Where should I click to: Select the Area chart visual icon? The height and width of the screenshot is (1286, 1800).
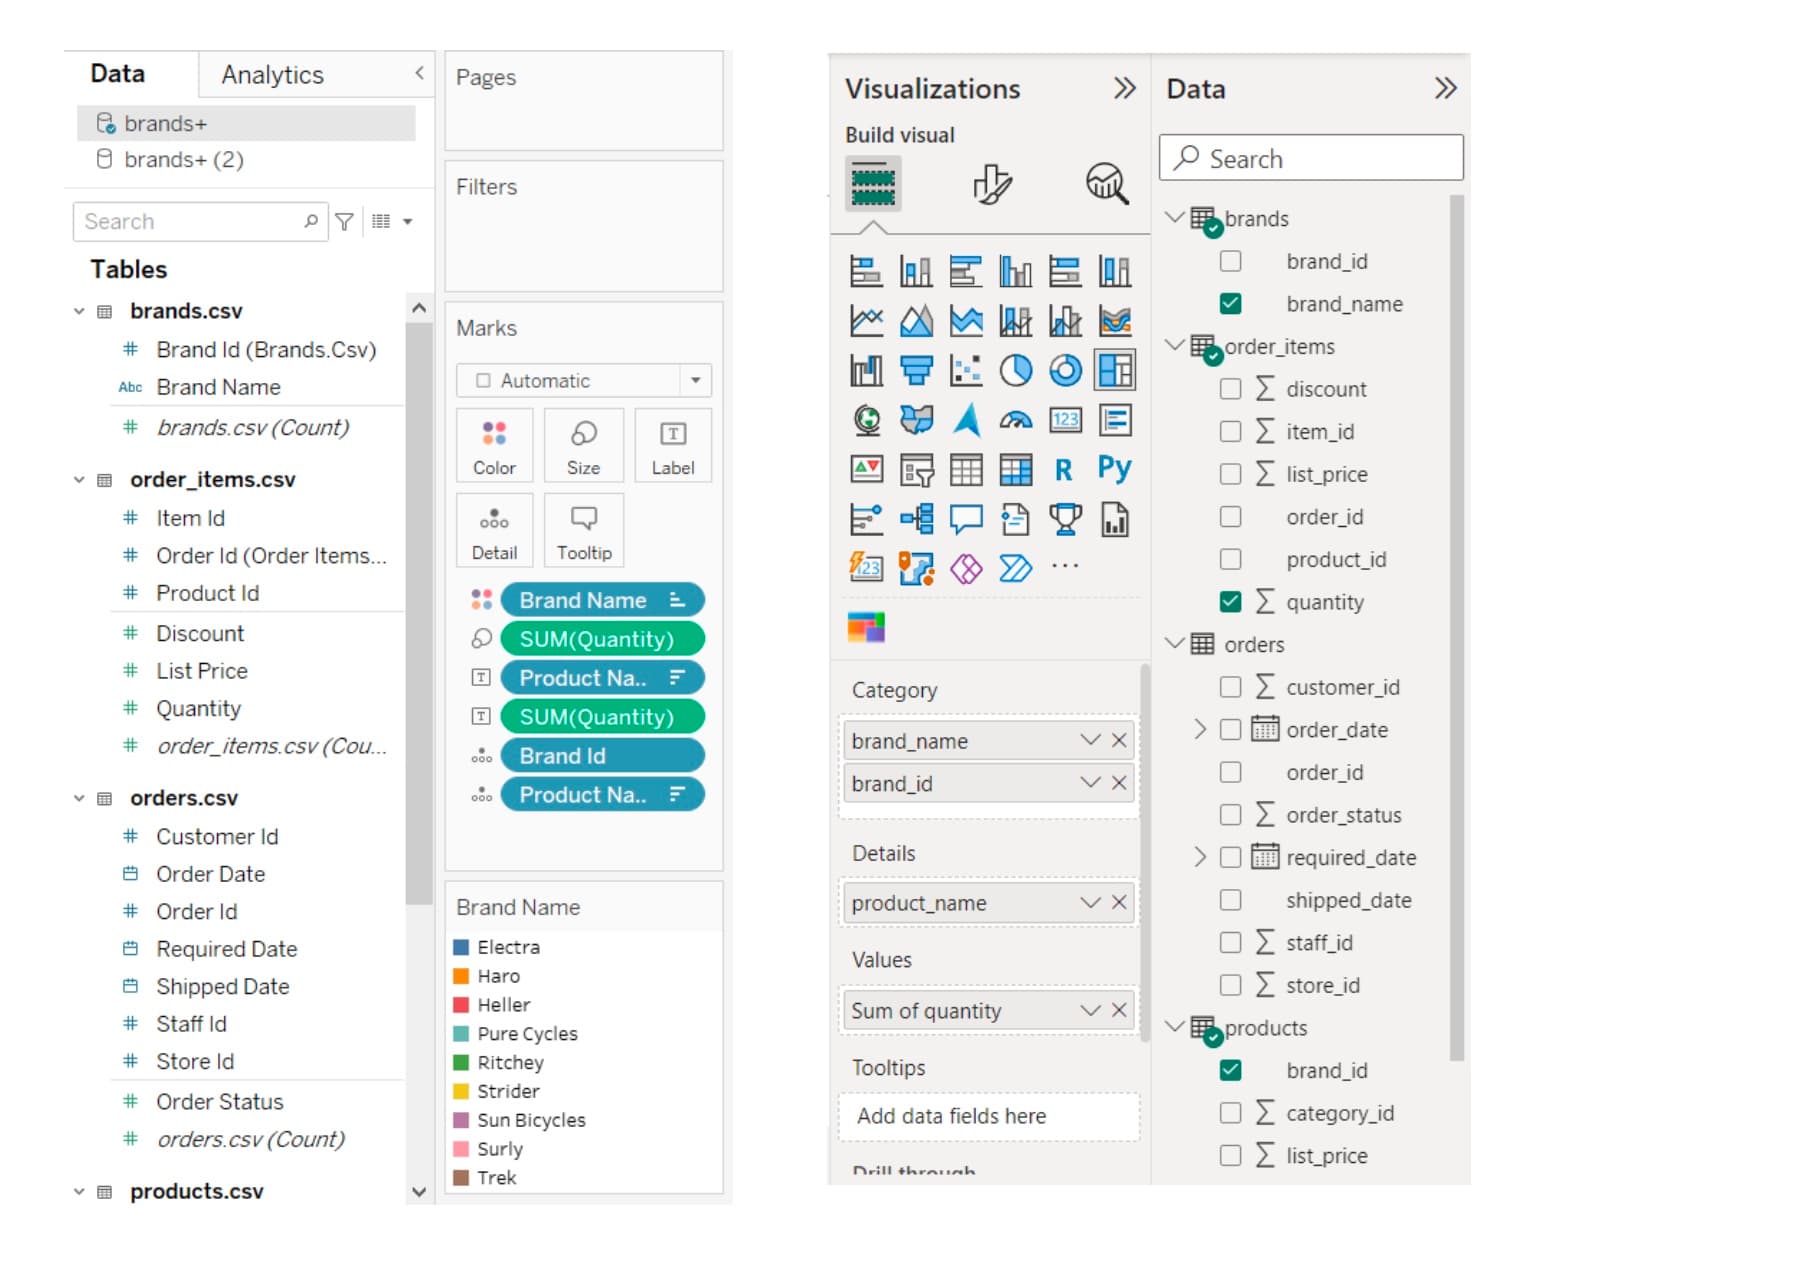pyautogui.click(x=916, y=321)
